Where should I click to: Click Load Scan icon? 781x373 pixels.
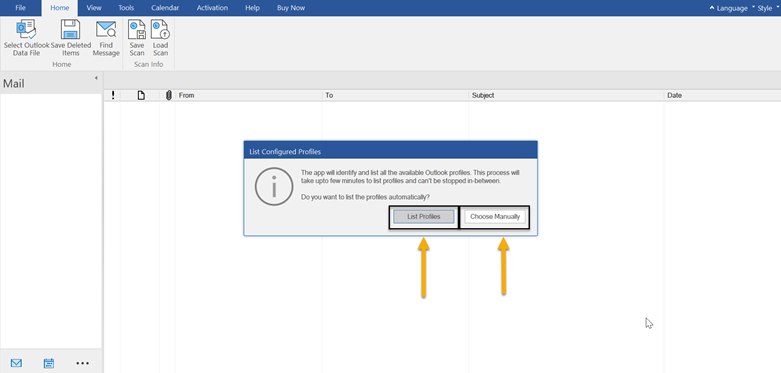(x=160, y=30)
